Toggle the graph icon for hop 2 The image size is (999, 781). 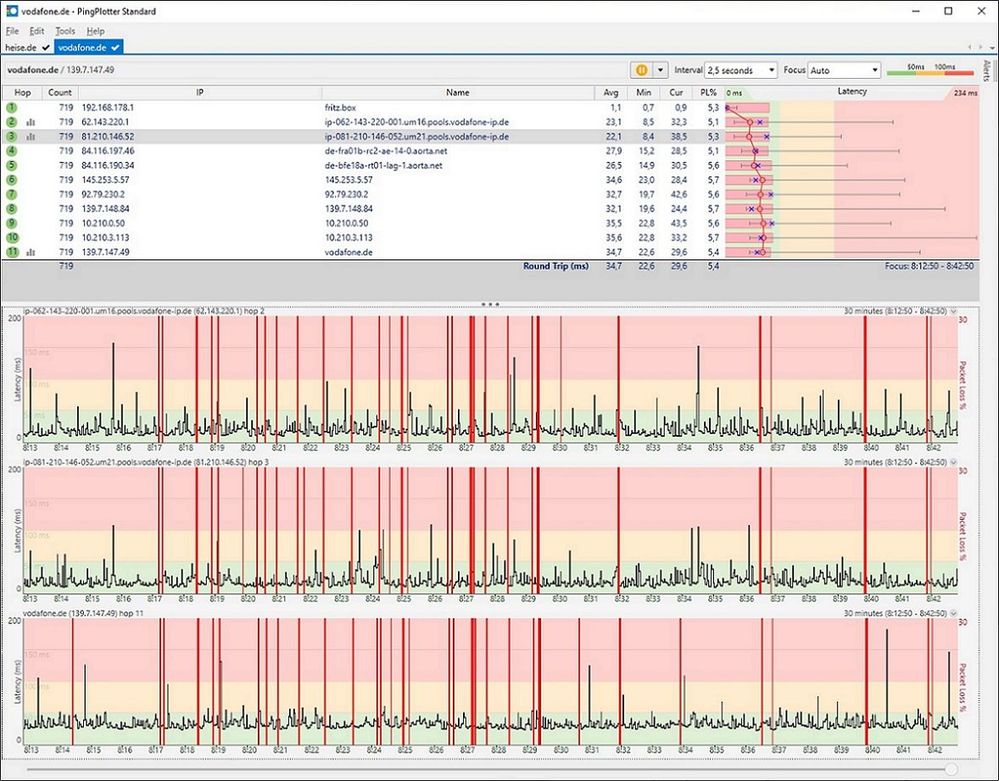click(x=31, y=122)
